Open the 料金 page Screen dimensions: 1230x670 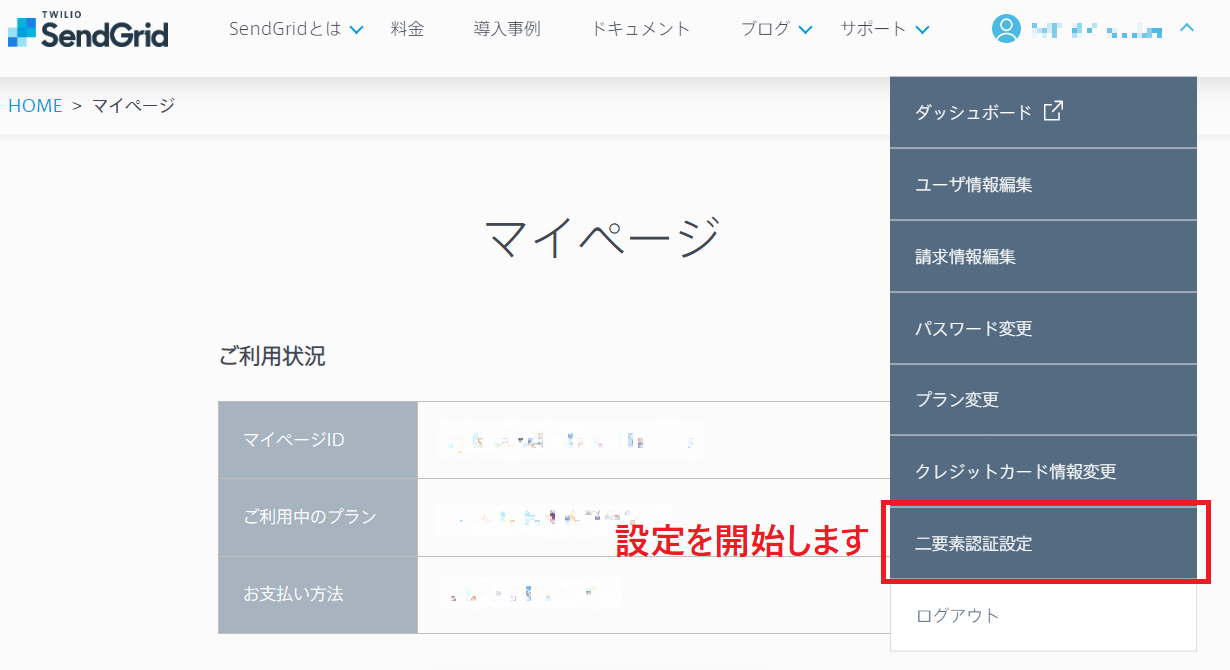click(x=408, y=29)
